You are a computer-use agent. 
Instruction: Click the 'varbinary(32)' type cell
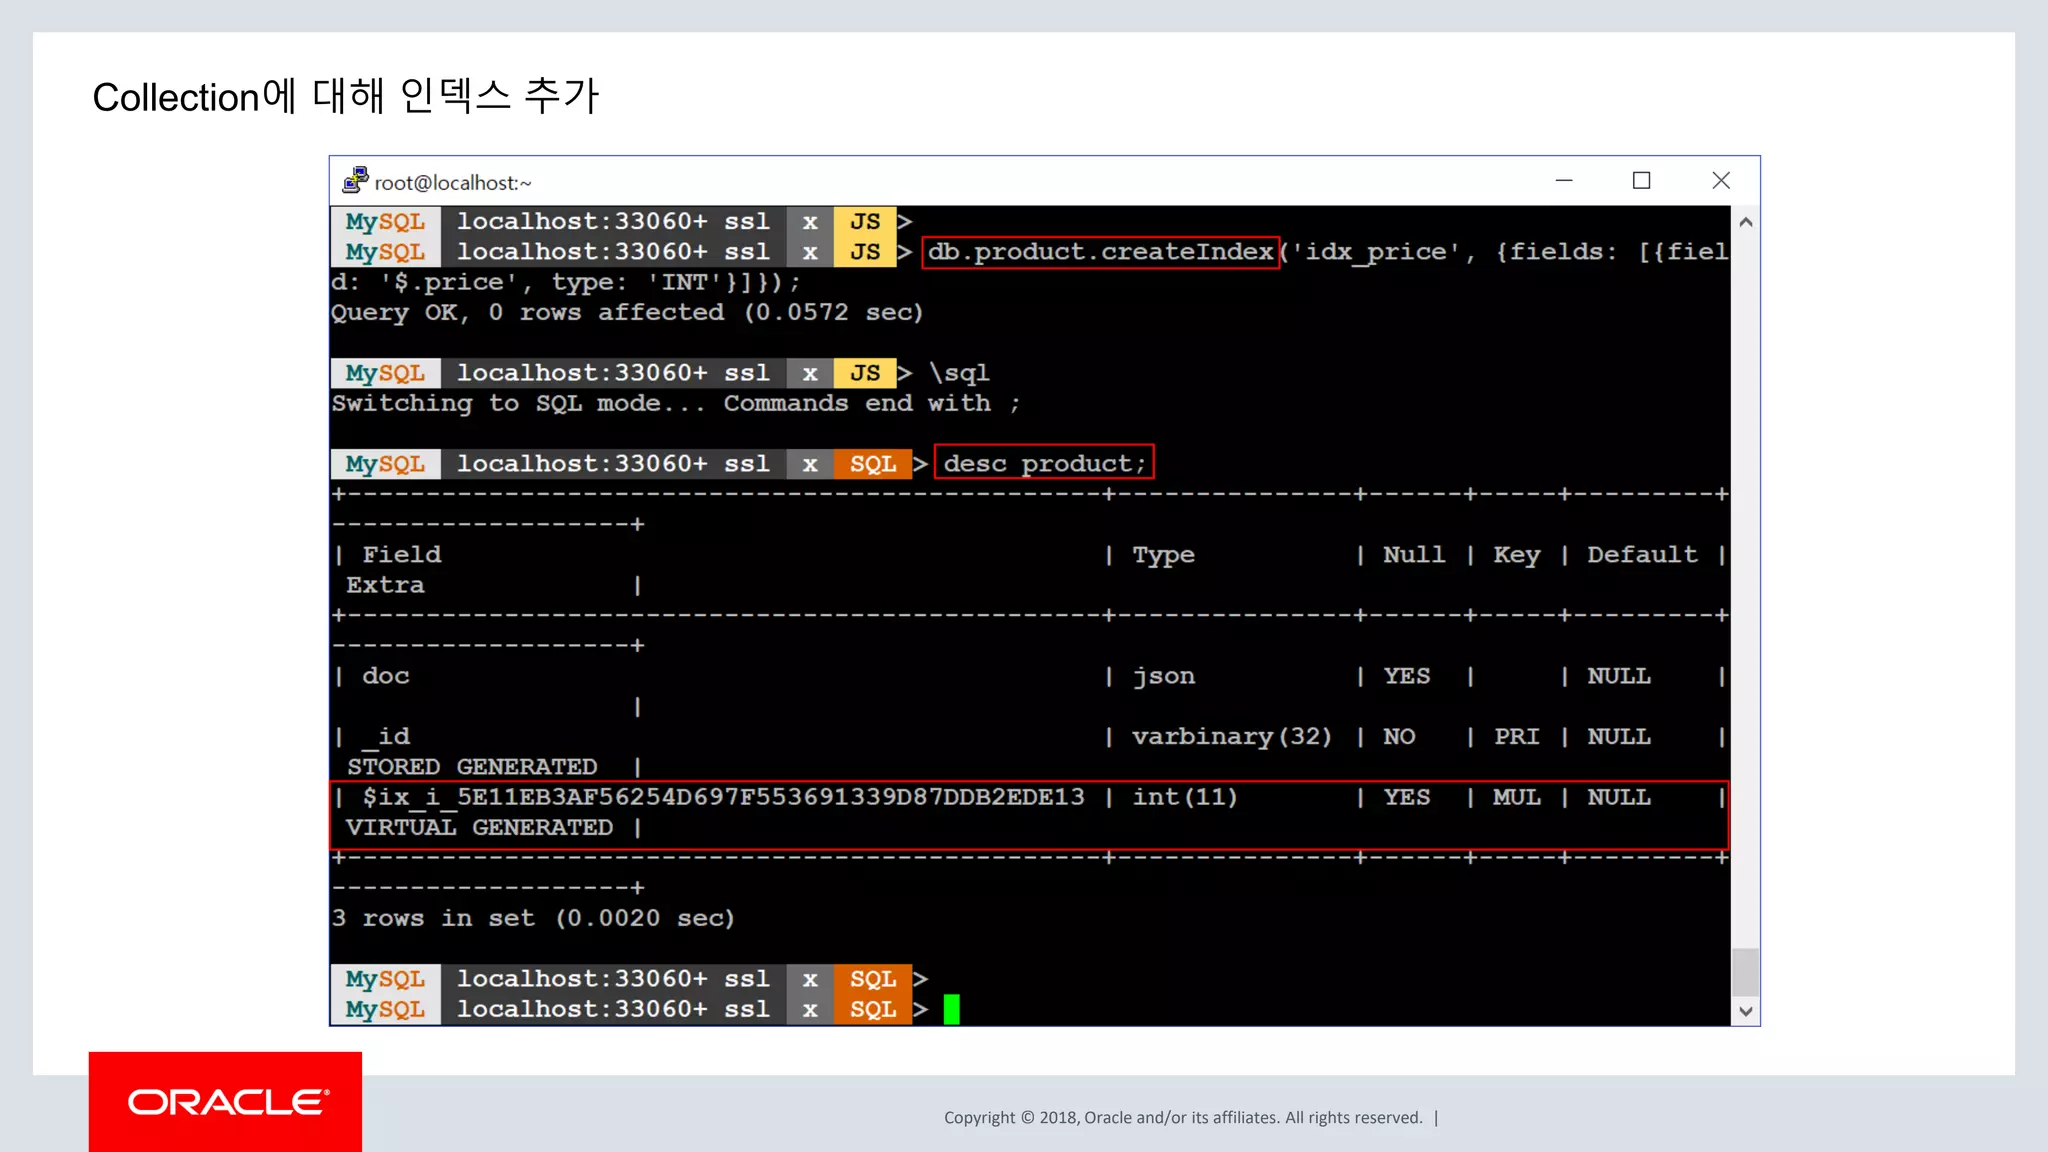click(x=1232, y=737)
